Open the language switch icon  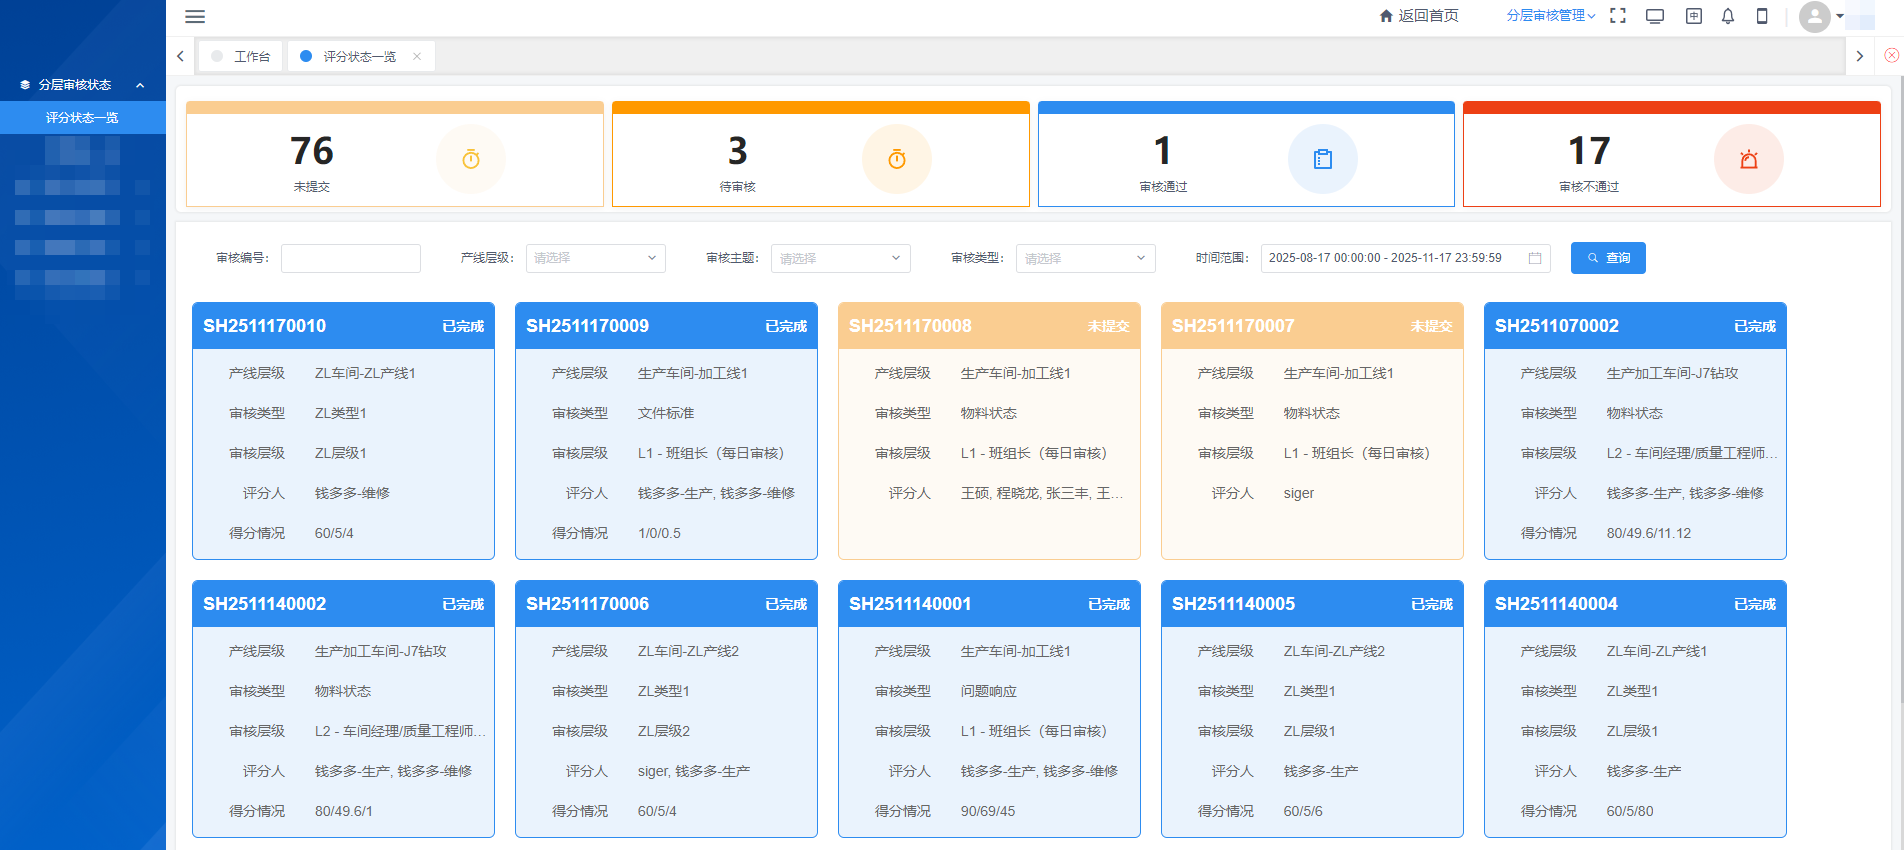click(x=1693, y=16)
